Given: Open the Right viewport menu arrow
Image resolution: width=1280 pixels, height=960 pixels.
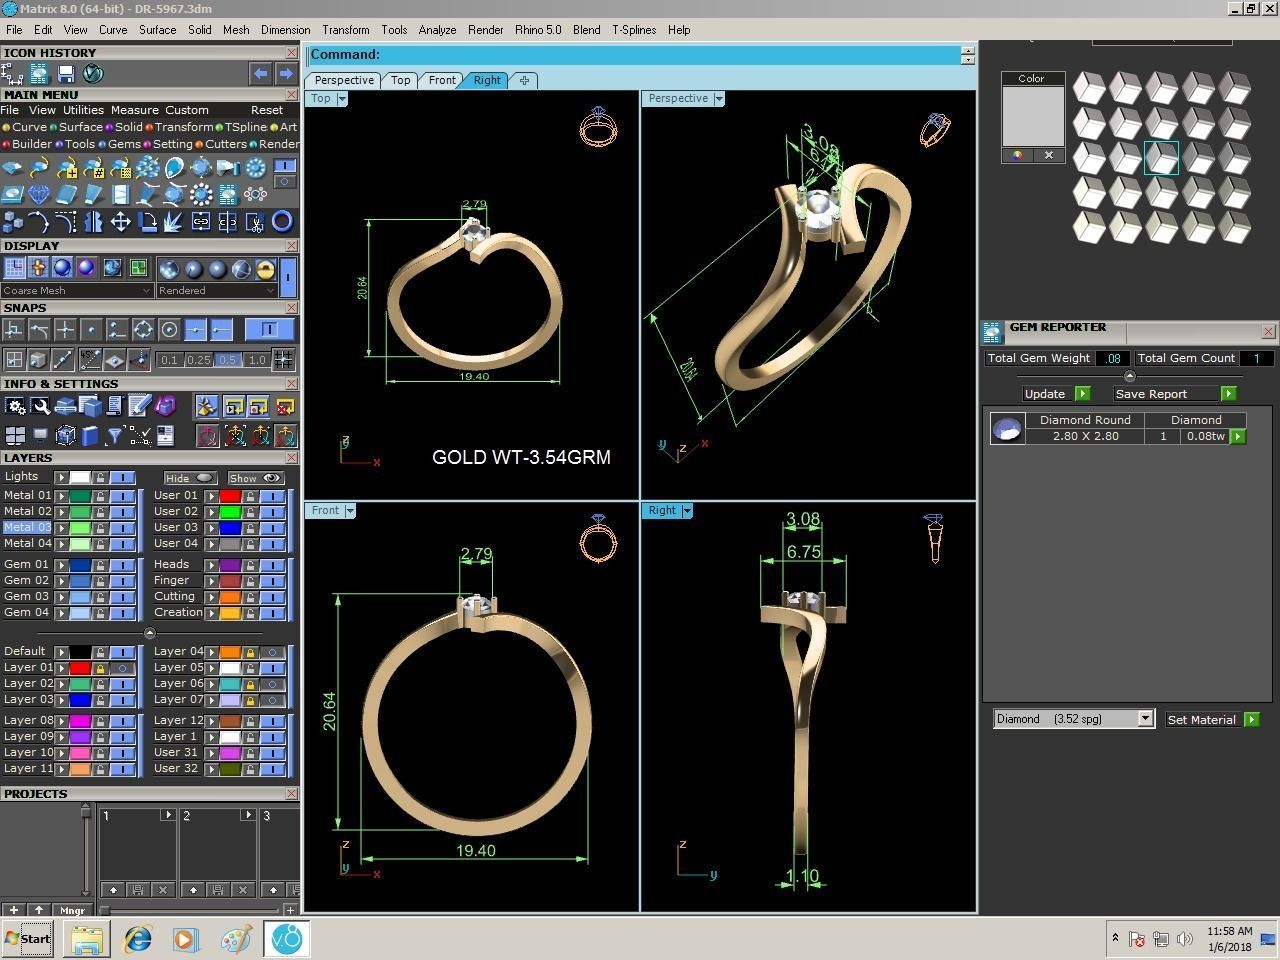Looking at the screenshot, I should (687, 511).
